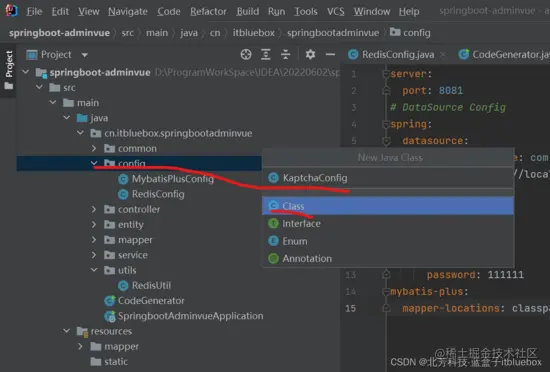
Task: Choose Annotation in New Java Class popup
Action: [x=388, y=258]
